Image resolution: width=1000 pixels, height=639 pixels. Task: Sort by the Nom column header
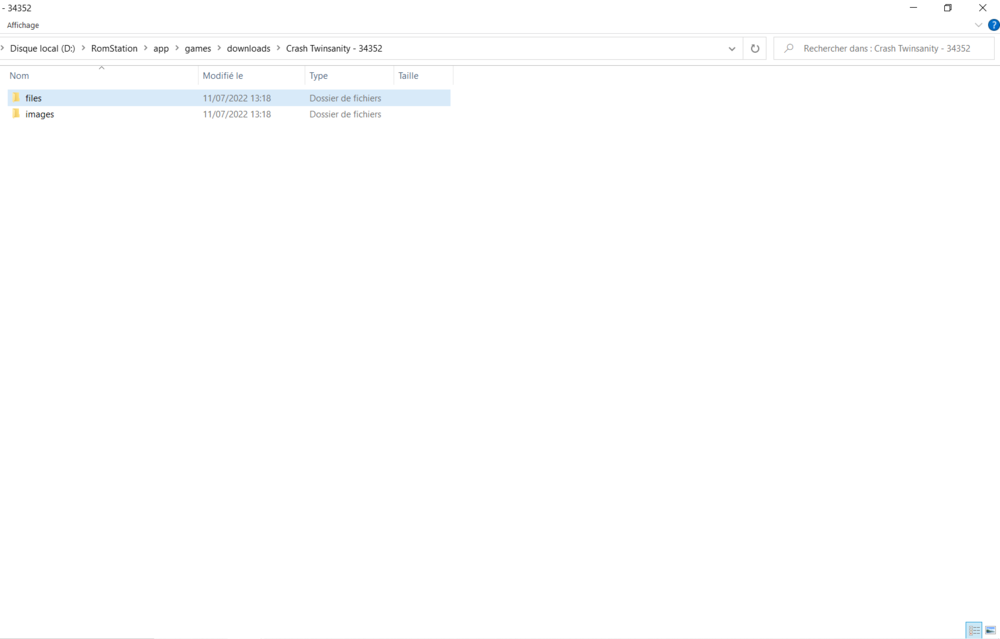pyautogui.click(x=19, y=76)
